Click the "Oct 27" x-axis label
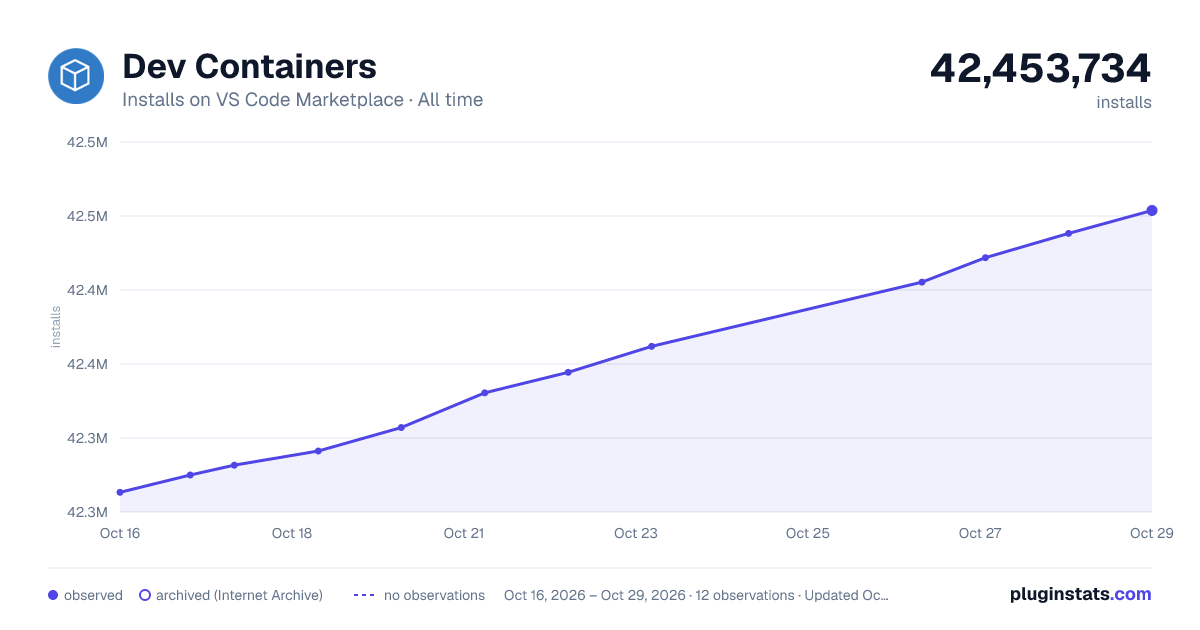The height and width of the screenshot is (630, 1200). click(980, 533)
